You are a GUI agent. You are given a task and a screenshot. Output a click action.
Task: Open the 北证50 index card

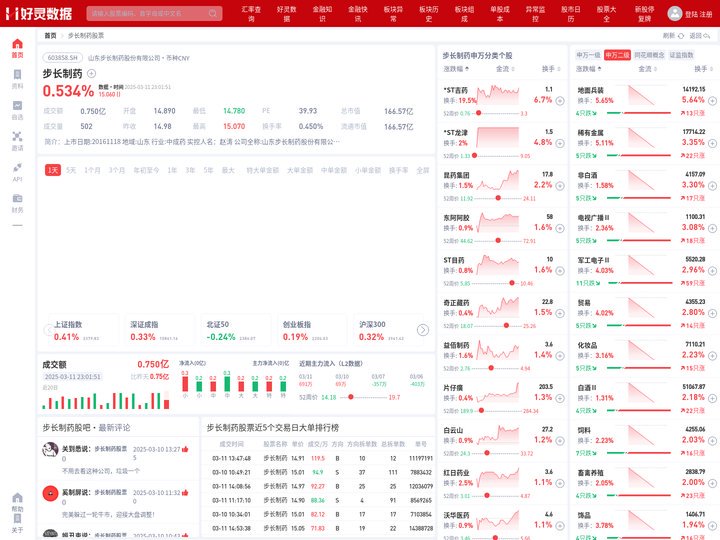pos(234,331)
